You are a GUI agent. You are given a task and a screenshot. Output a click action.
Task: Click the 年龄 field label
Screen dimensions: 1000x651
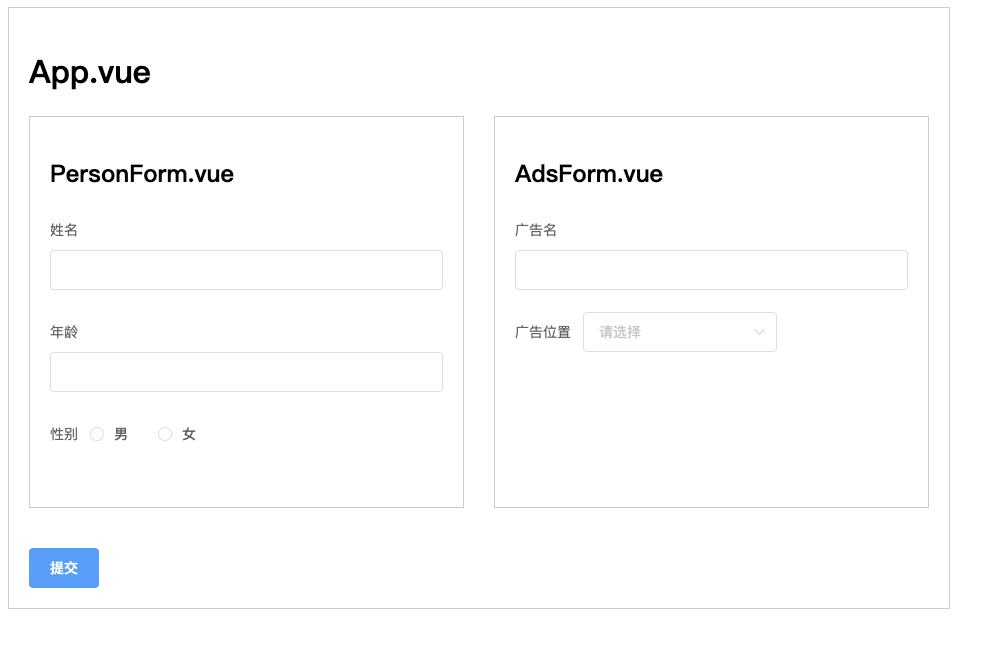click(64, 332)
